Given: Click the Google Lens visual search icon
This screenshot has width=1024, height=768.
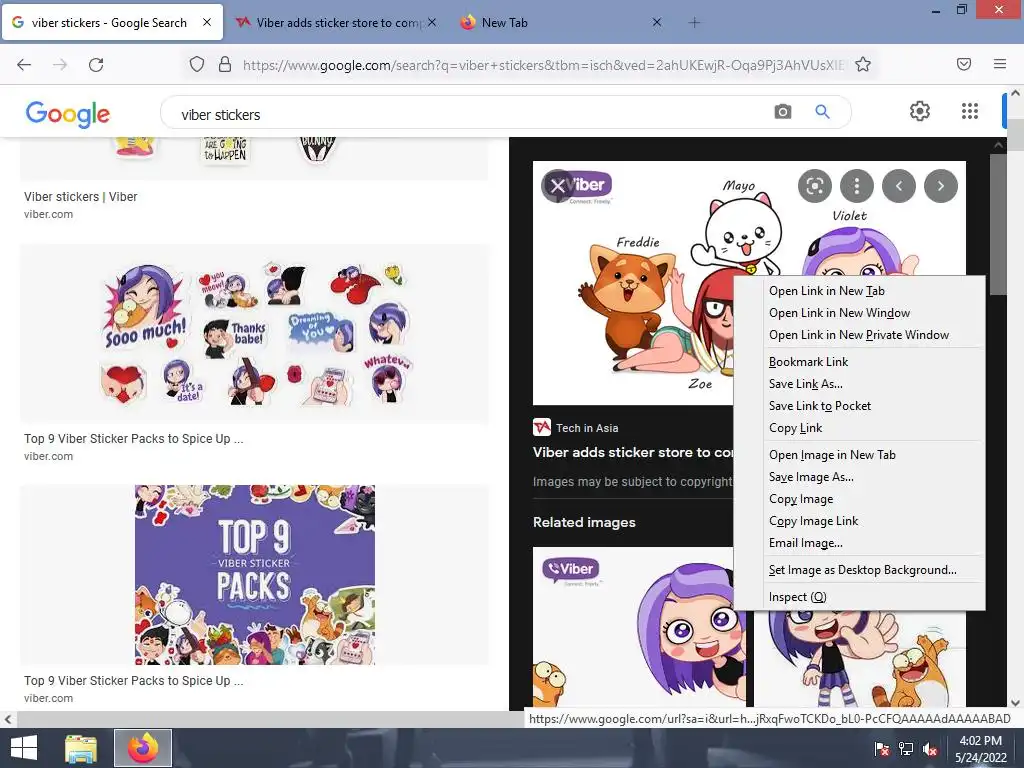Looking at the screenshot, I should tap(814, 186).
